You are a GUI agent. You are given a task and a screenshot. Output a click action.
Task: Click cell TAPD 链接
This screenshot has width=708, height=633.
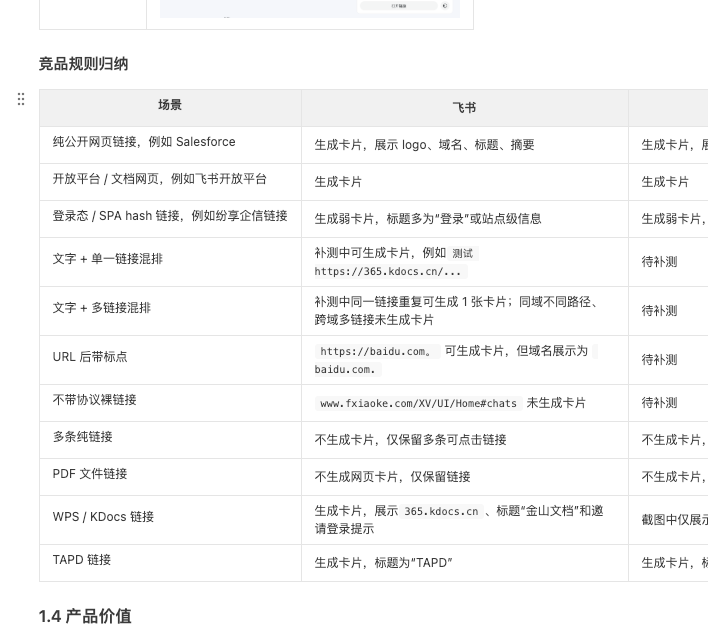click(x=170, y=563)
